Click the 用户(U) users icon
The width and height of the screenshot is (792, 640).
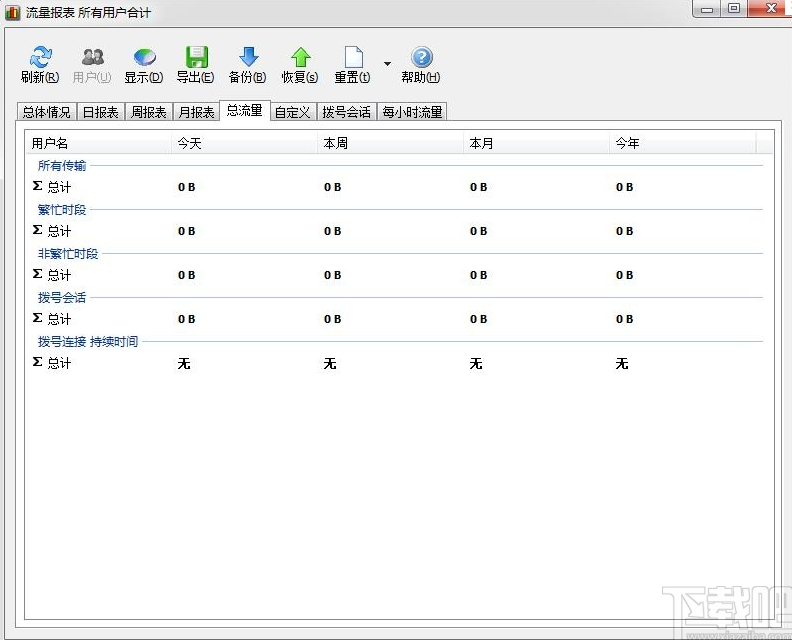click(92, 57)
